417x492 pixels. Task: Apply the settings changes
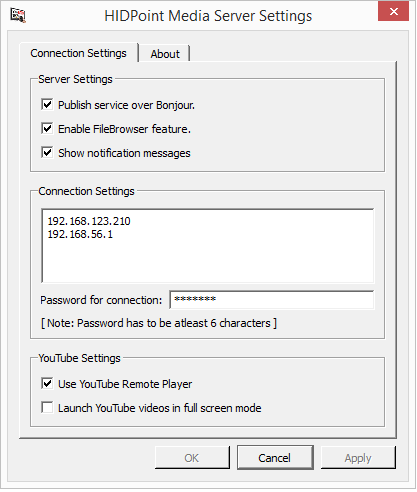358,458
